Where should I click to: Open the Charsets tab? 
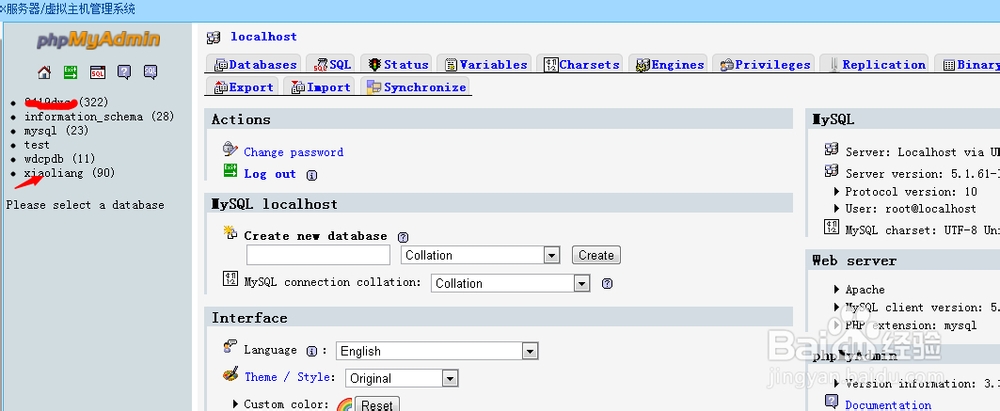(x=580, y=64)
